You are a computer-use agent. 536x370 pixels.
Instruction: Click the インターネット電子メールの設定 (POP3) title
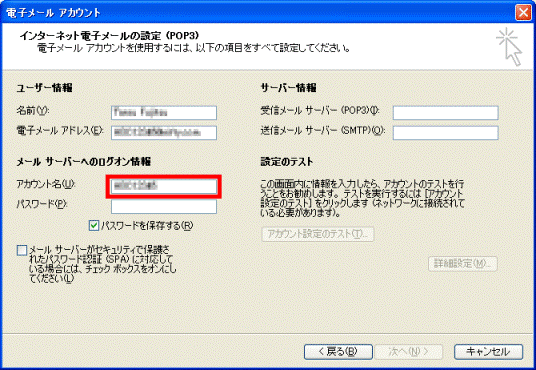click(109, 36)
